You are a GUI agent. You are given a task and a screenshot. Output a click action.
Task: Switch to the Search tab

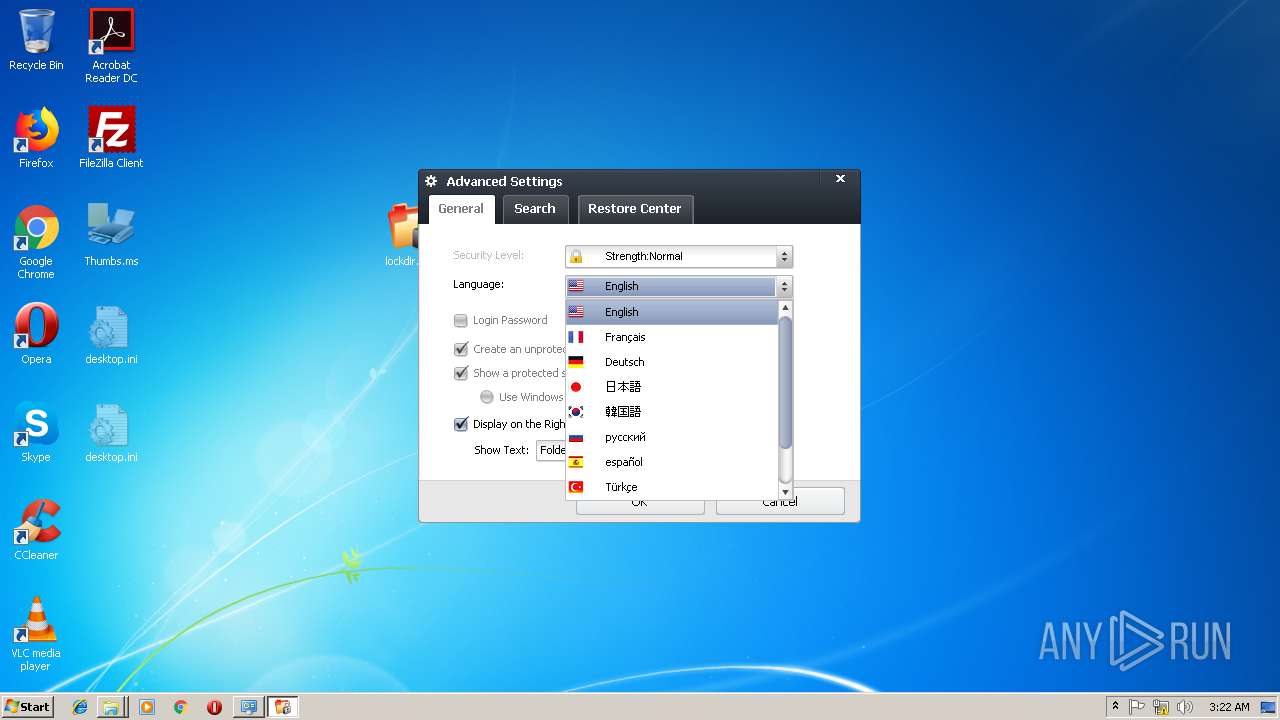point(535,209)
